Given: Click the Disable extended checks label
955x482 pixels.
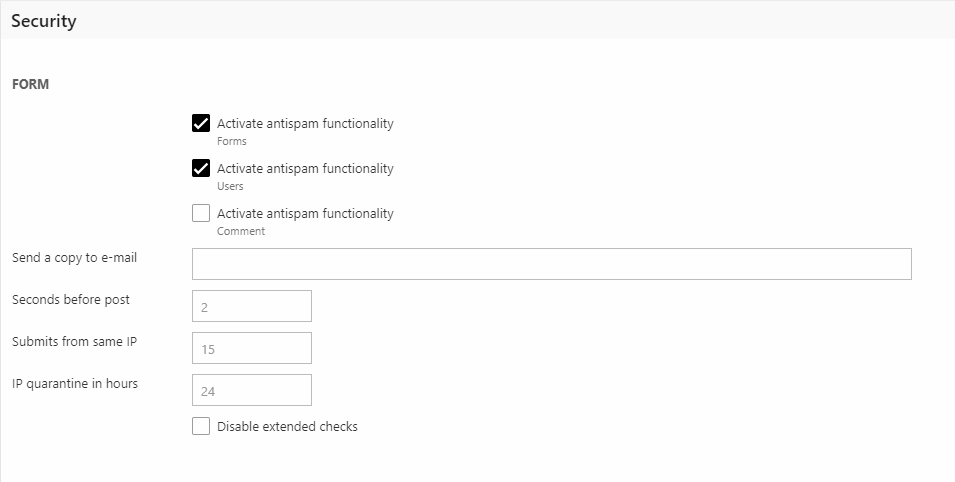Looking at the screenshot, I should coord(287,427).
